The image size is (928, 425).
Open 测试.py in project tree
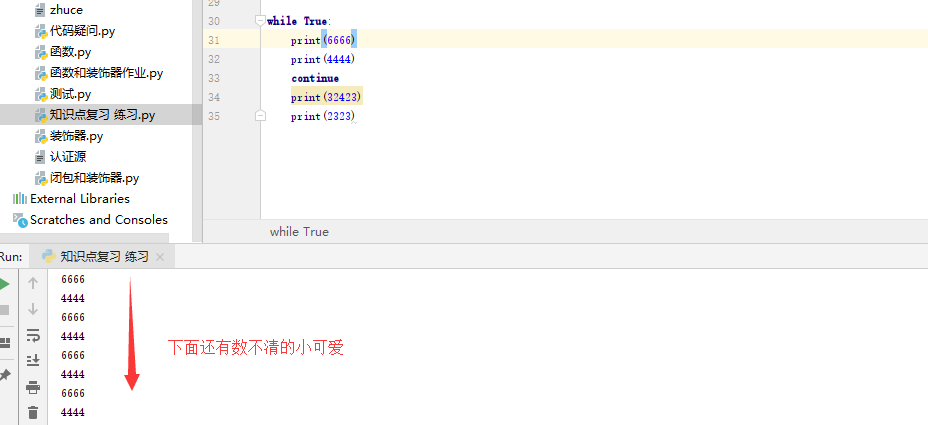70,94
